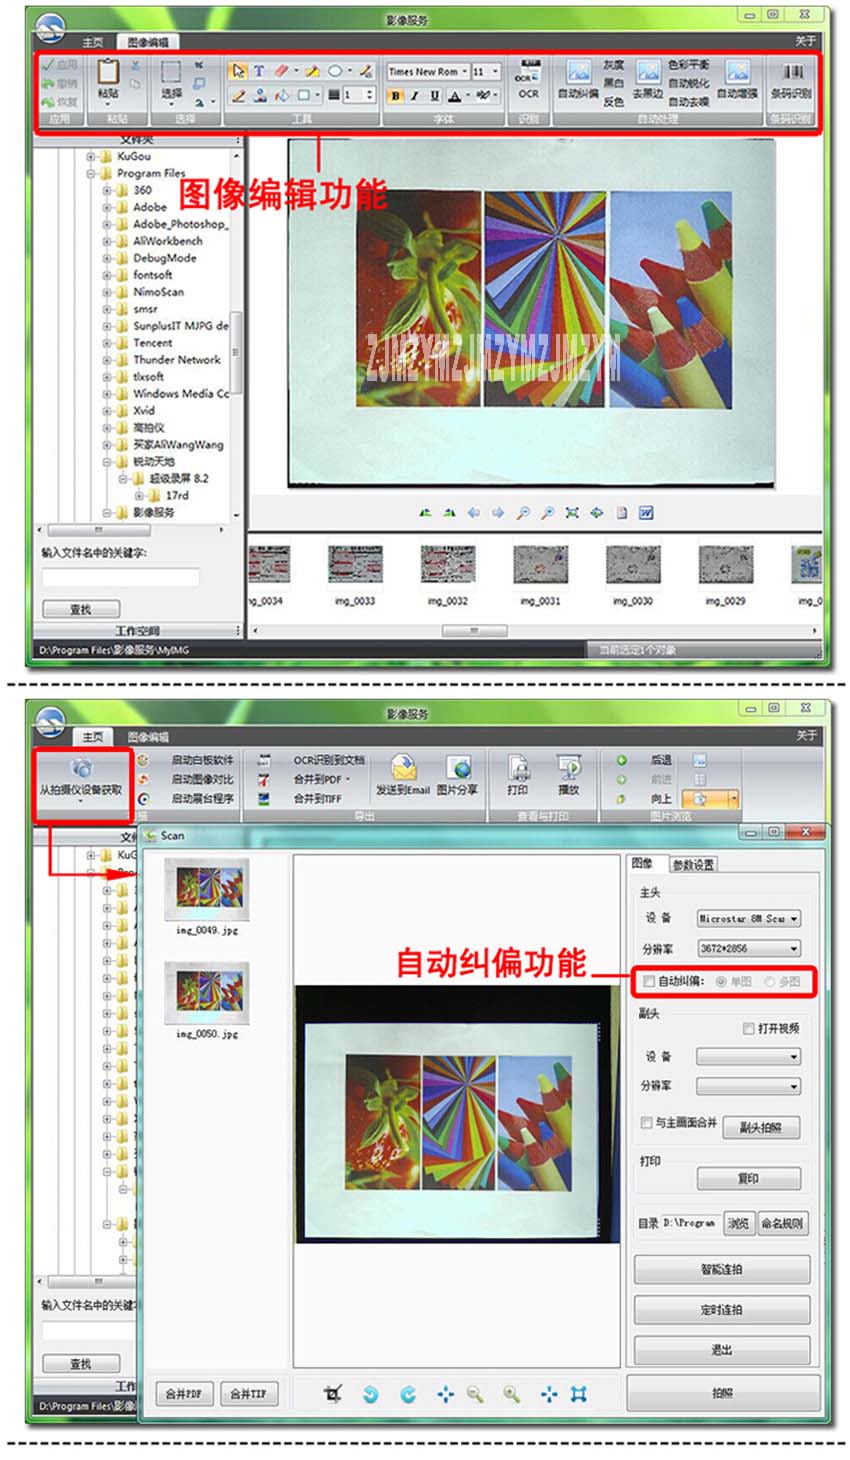The height and width of the screenshot is (1460, 850).
Task: Click the rotate-left icon in Scan dialog
Action: pyautogui.click(x=372, y=1391)
